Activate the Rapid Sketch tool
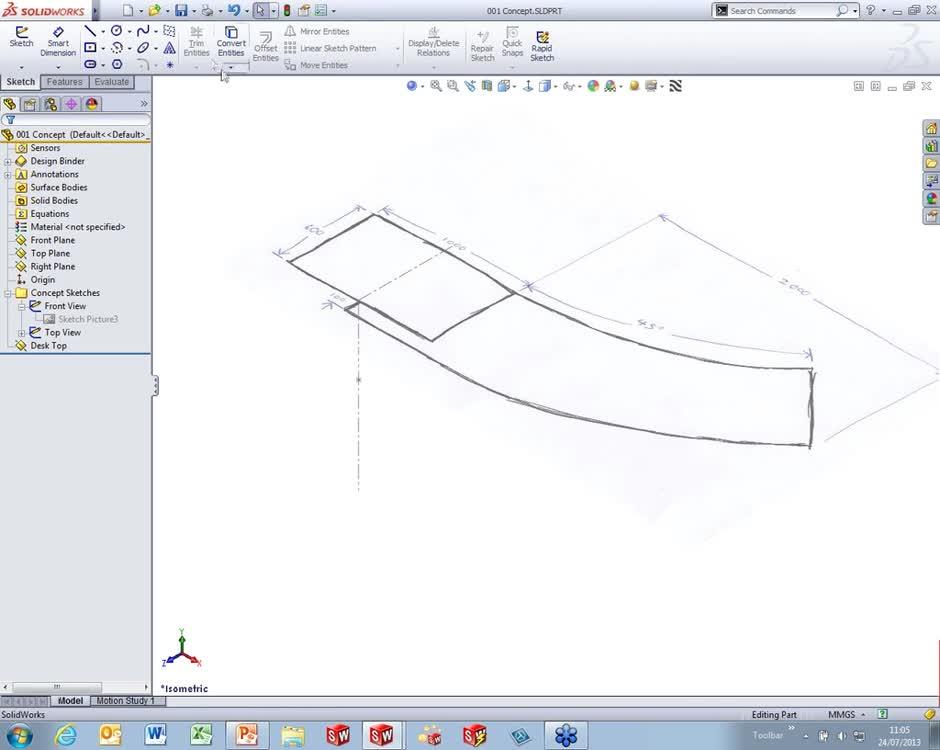940x750 pixels. [541, 45]
